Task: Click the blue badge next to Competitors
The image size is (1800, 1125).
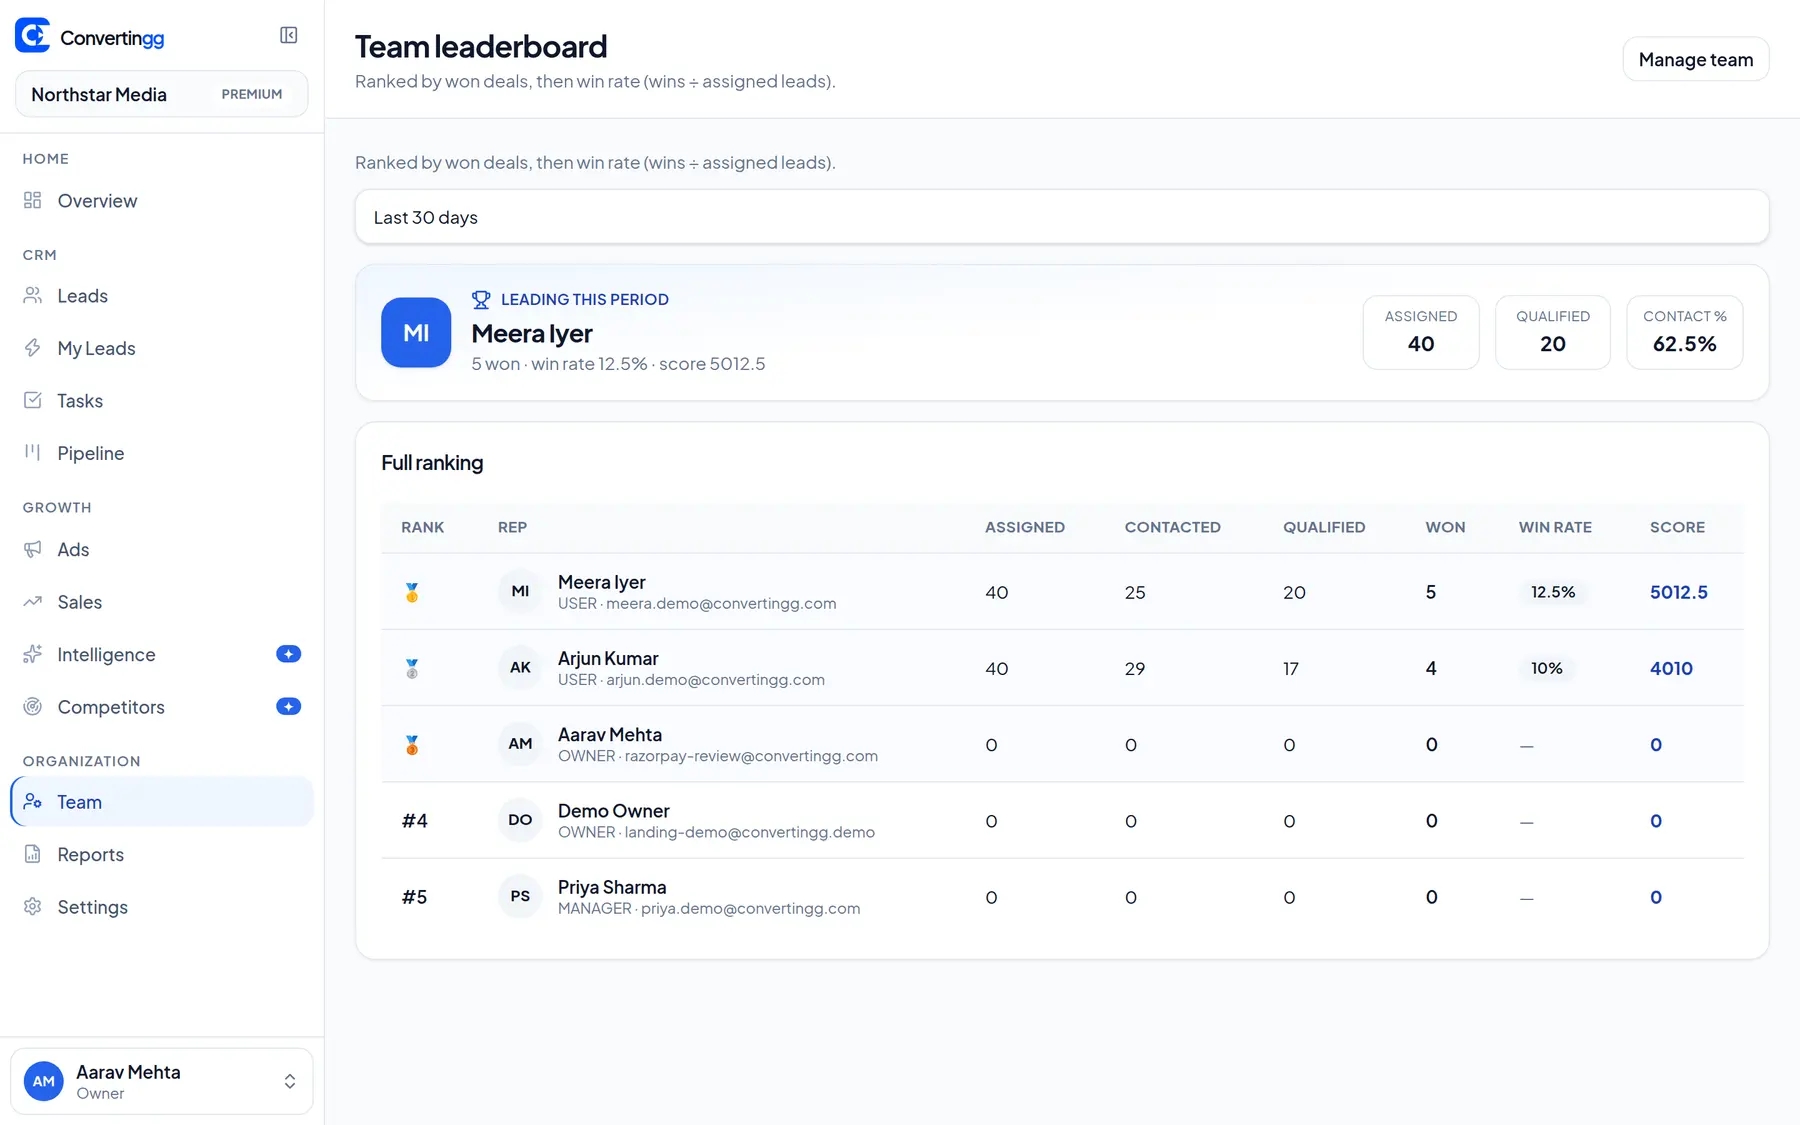Action: 288,706
